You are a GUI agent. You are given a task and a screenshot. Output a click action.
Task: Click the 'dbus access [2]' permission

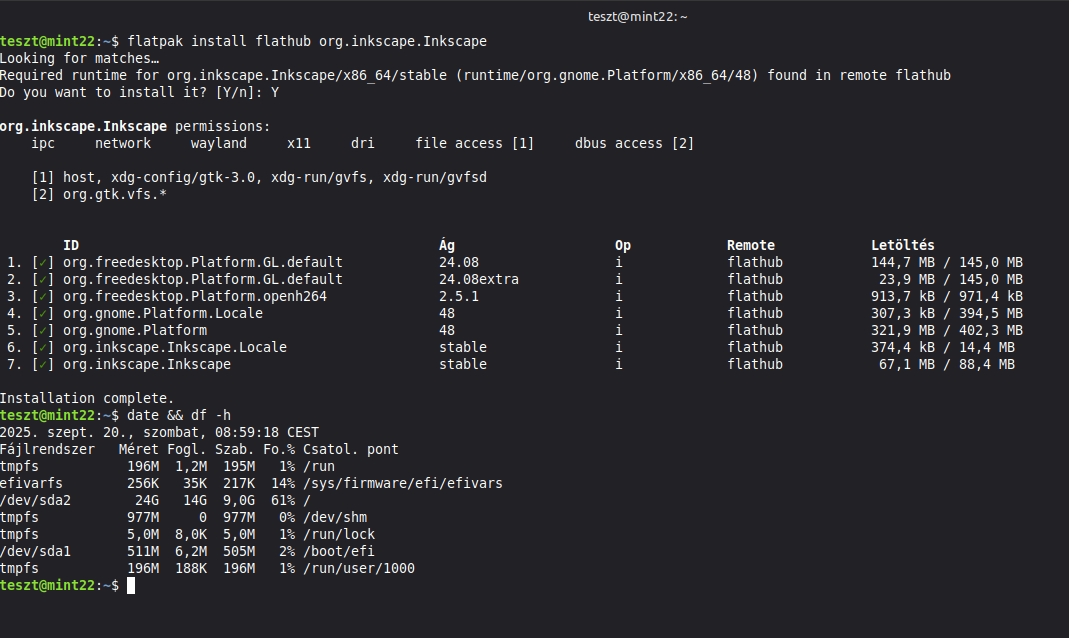pyautogui.click(x=634, y=144)
